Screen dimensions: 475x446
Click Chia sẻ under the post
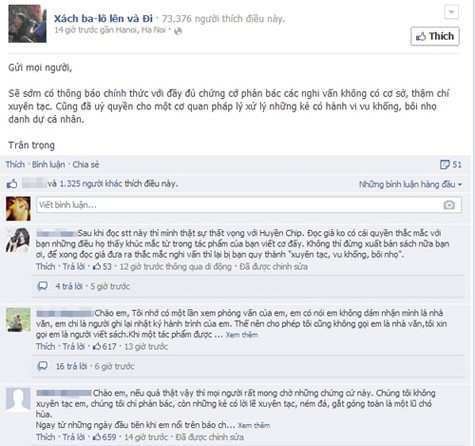(86, 164)
